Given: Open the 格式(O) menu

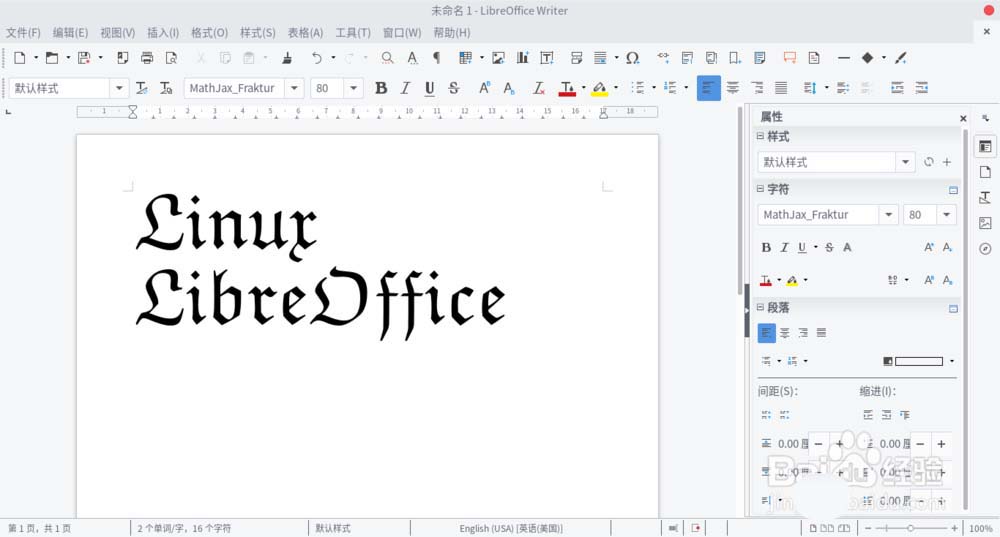Looking at the screenshot, I should [x=209, y=33].
